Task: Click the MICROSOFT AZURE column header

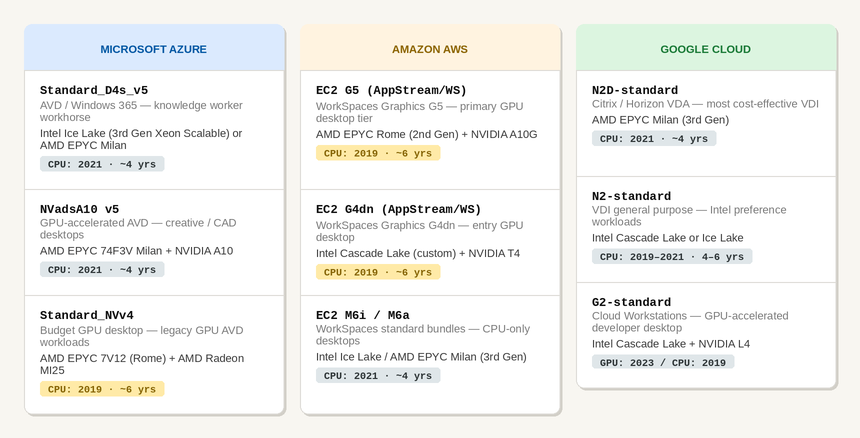Action: click(x=154, y=49)
